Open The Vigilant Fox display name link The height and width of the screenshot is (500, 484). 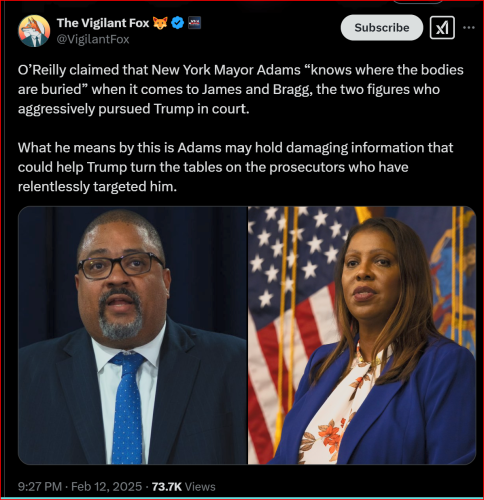[103, 23]
